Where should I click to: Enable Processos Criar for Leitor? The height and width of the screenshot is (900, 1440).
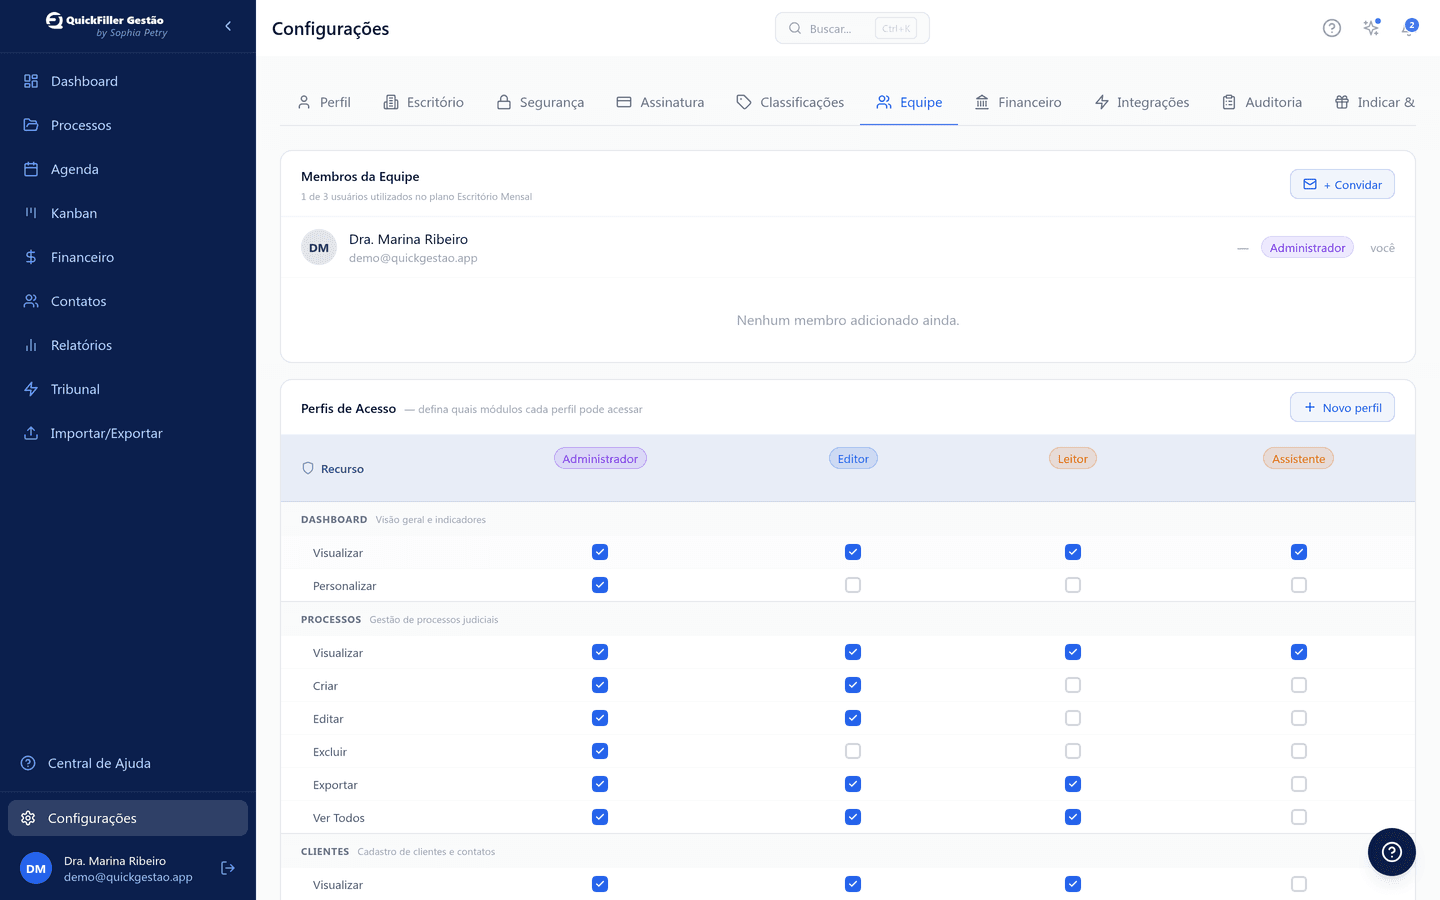[1073, 685]
